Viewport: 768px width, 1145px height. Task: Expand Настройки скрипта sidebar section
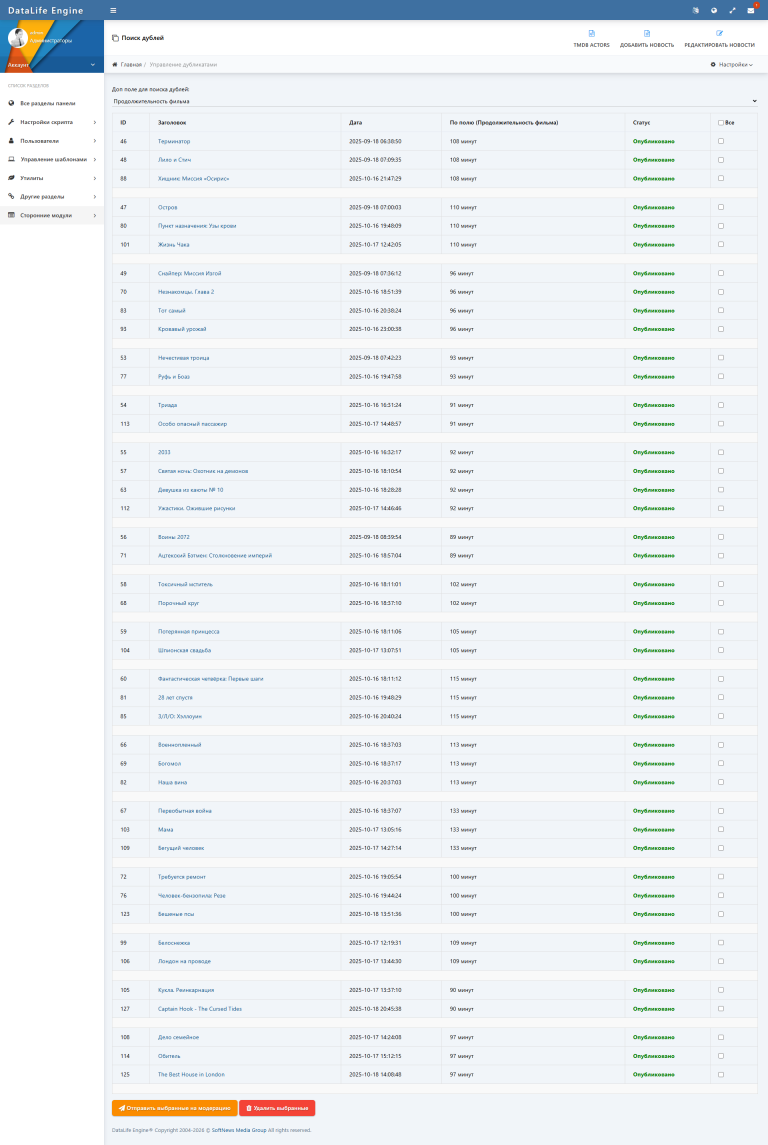click(x=52, y=122)
